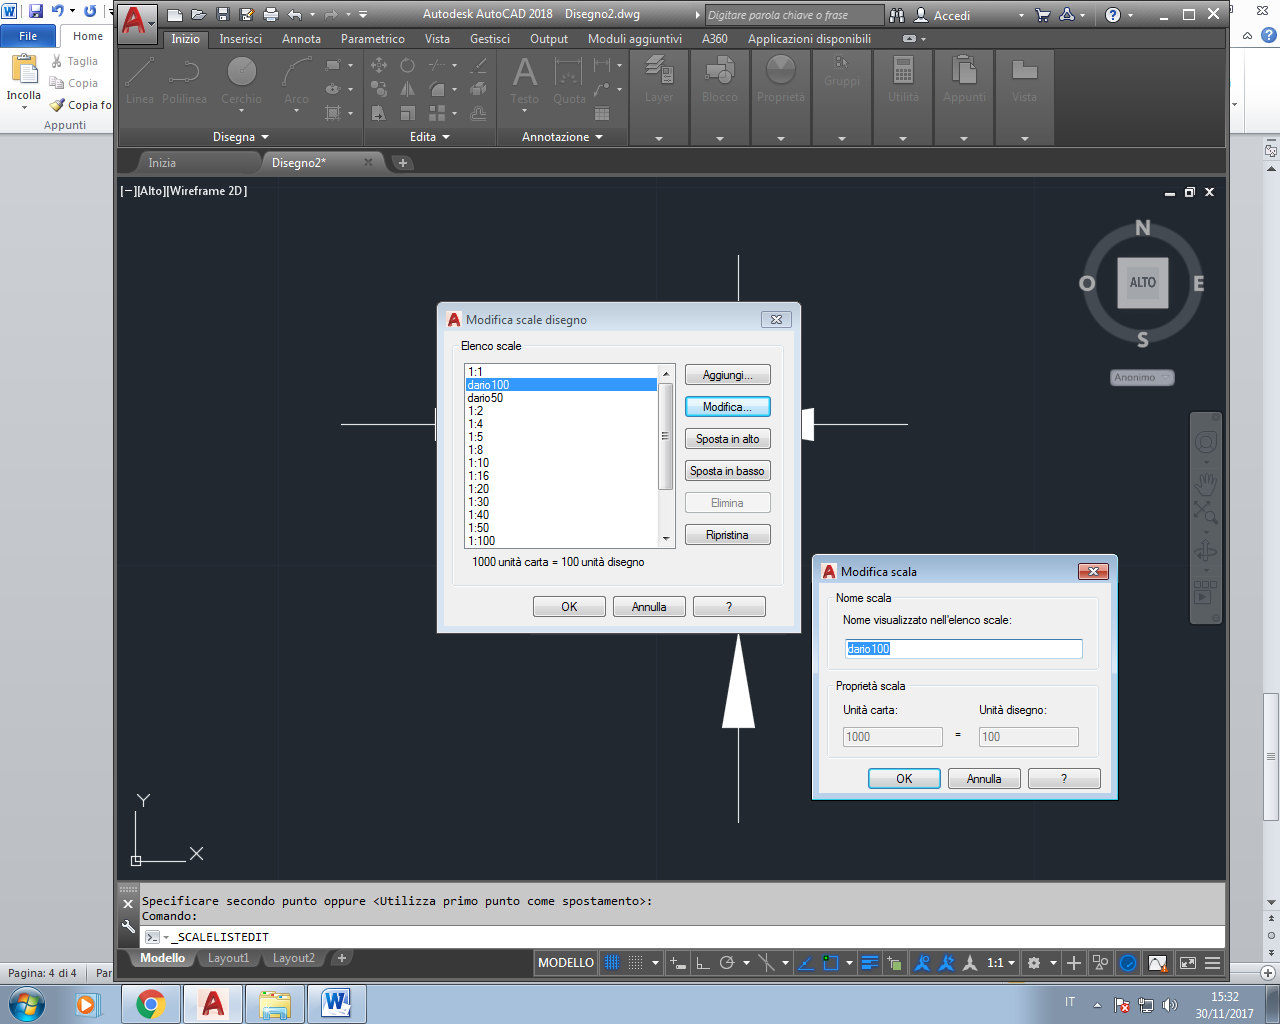
Task: Open Word's File tab
Action: pyautogui.click(x=28, y=36)
